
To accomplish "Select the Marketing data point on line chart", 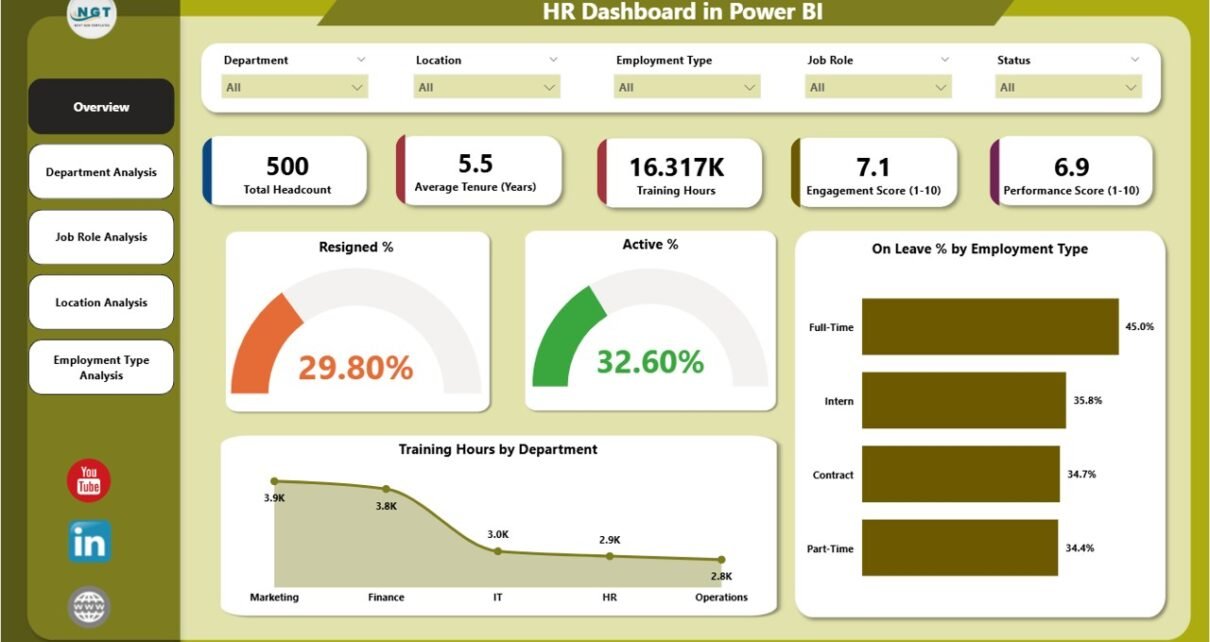I will pos(275,481).
